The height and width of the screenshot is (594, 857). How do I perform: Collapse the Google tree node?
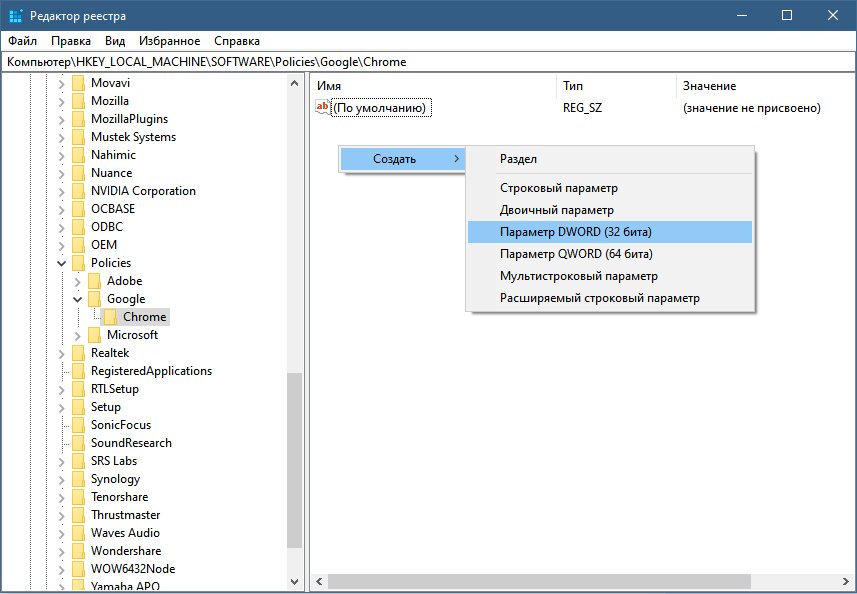point(78,299)
